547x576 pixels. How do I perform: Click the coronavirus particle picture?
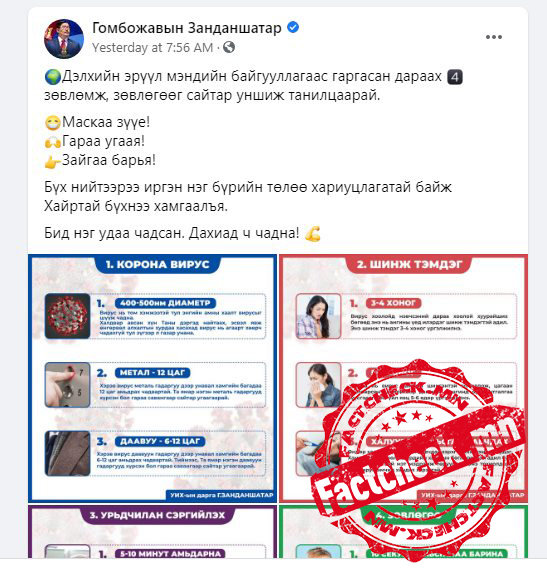pyautogui.click(x=68, y=316)
